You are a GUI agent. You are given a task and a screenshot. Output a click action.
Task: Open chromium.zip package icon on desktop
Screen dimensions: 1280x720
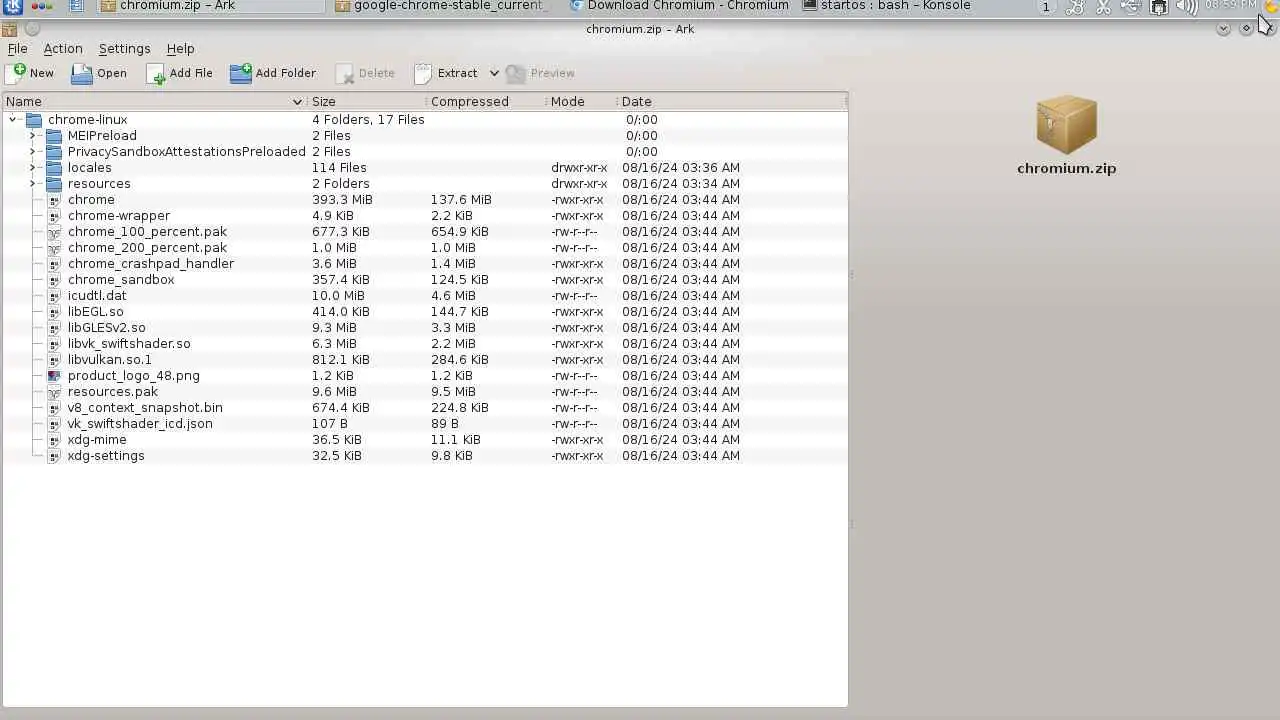(1066, 124)
